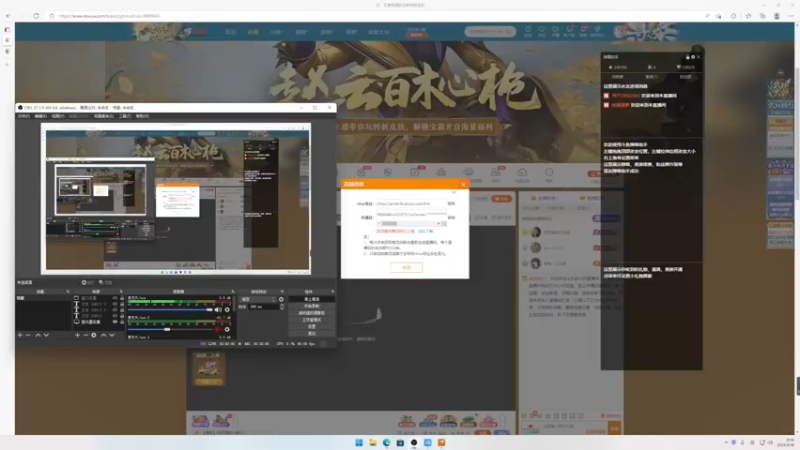Add a new scene with the plus icon
800x450 pixels.
(20, 335)
